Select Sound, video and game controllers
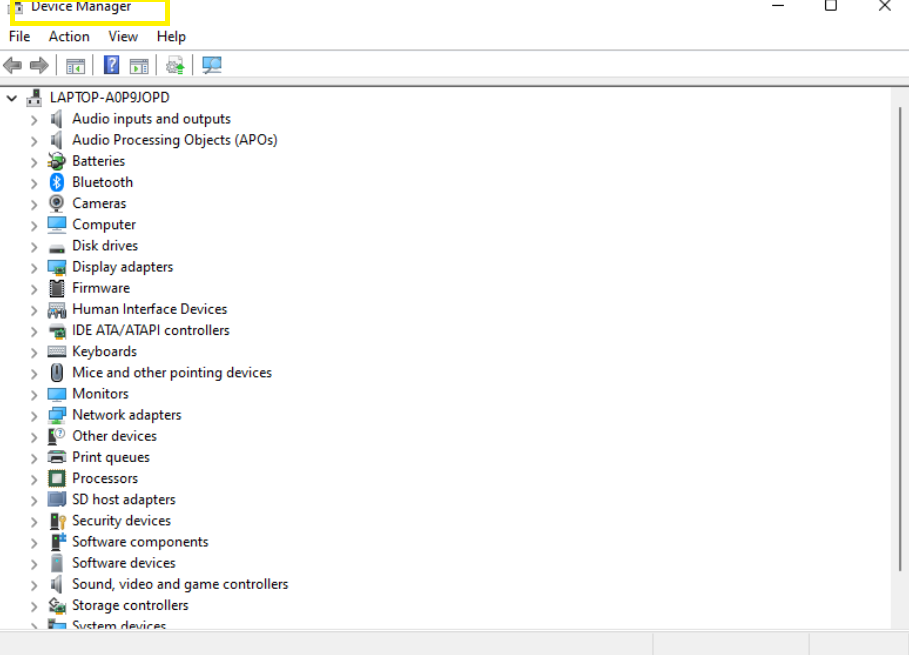Screen dimensions: 909x655 coord(180,584)
